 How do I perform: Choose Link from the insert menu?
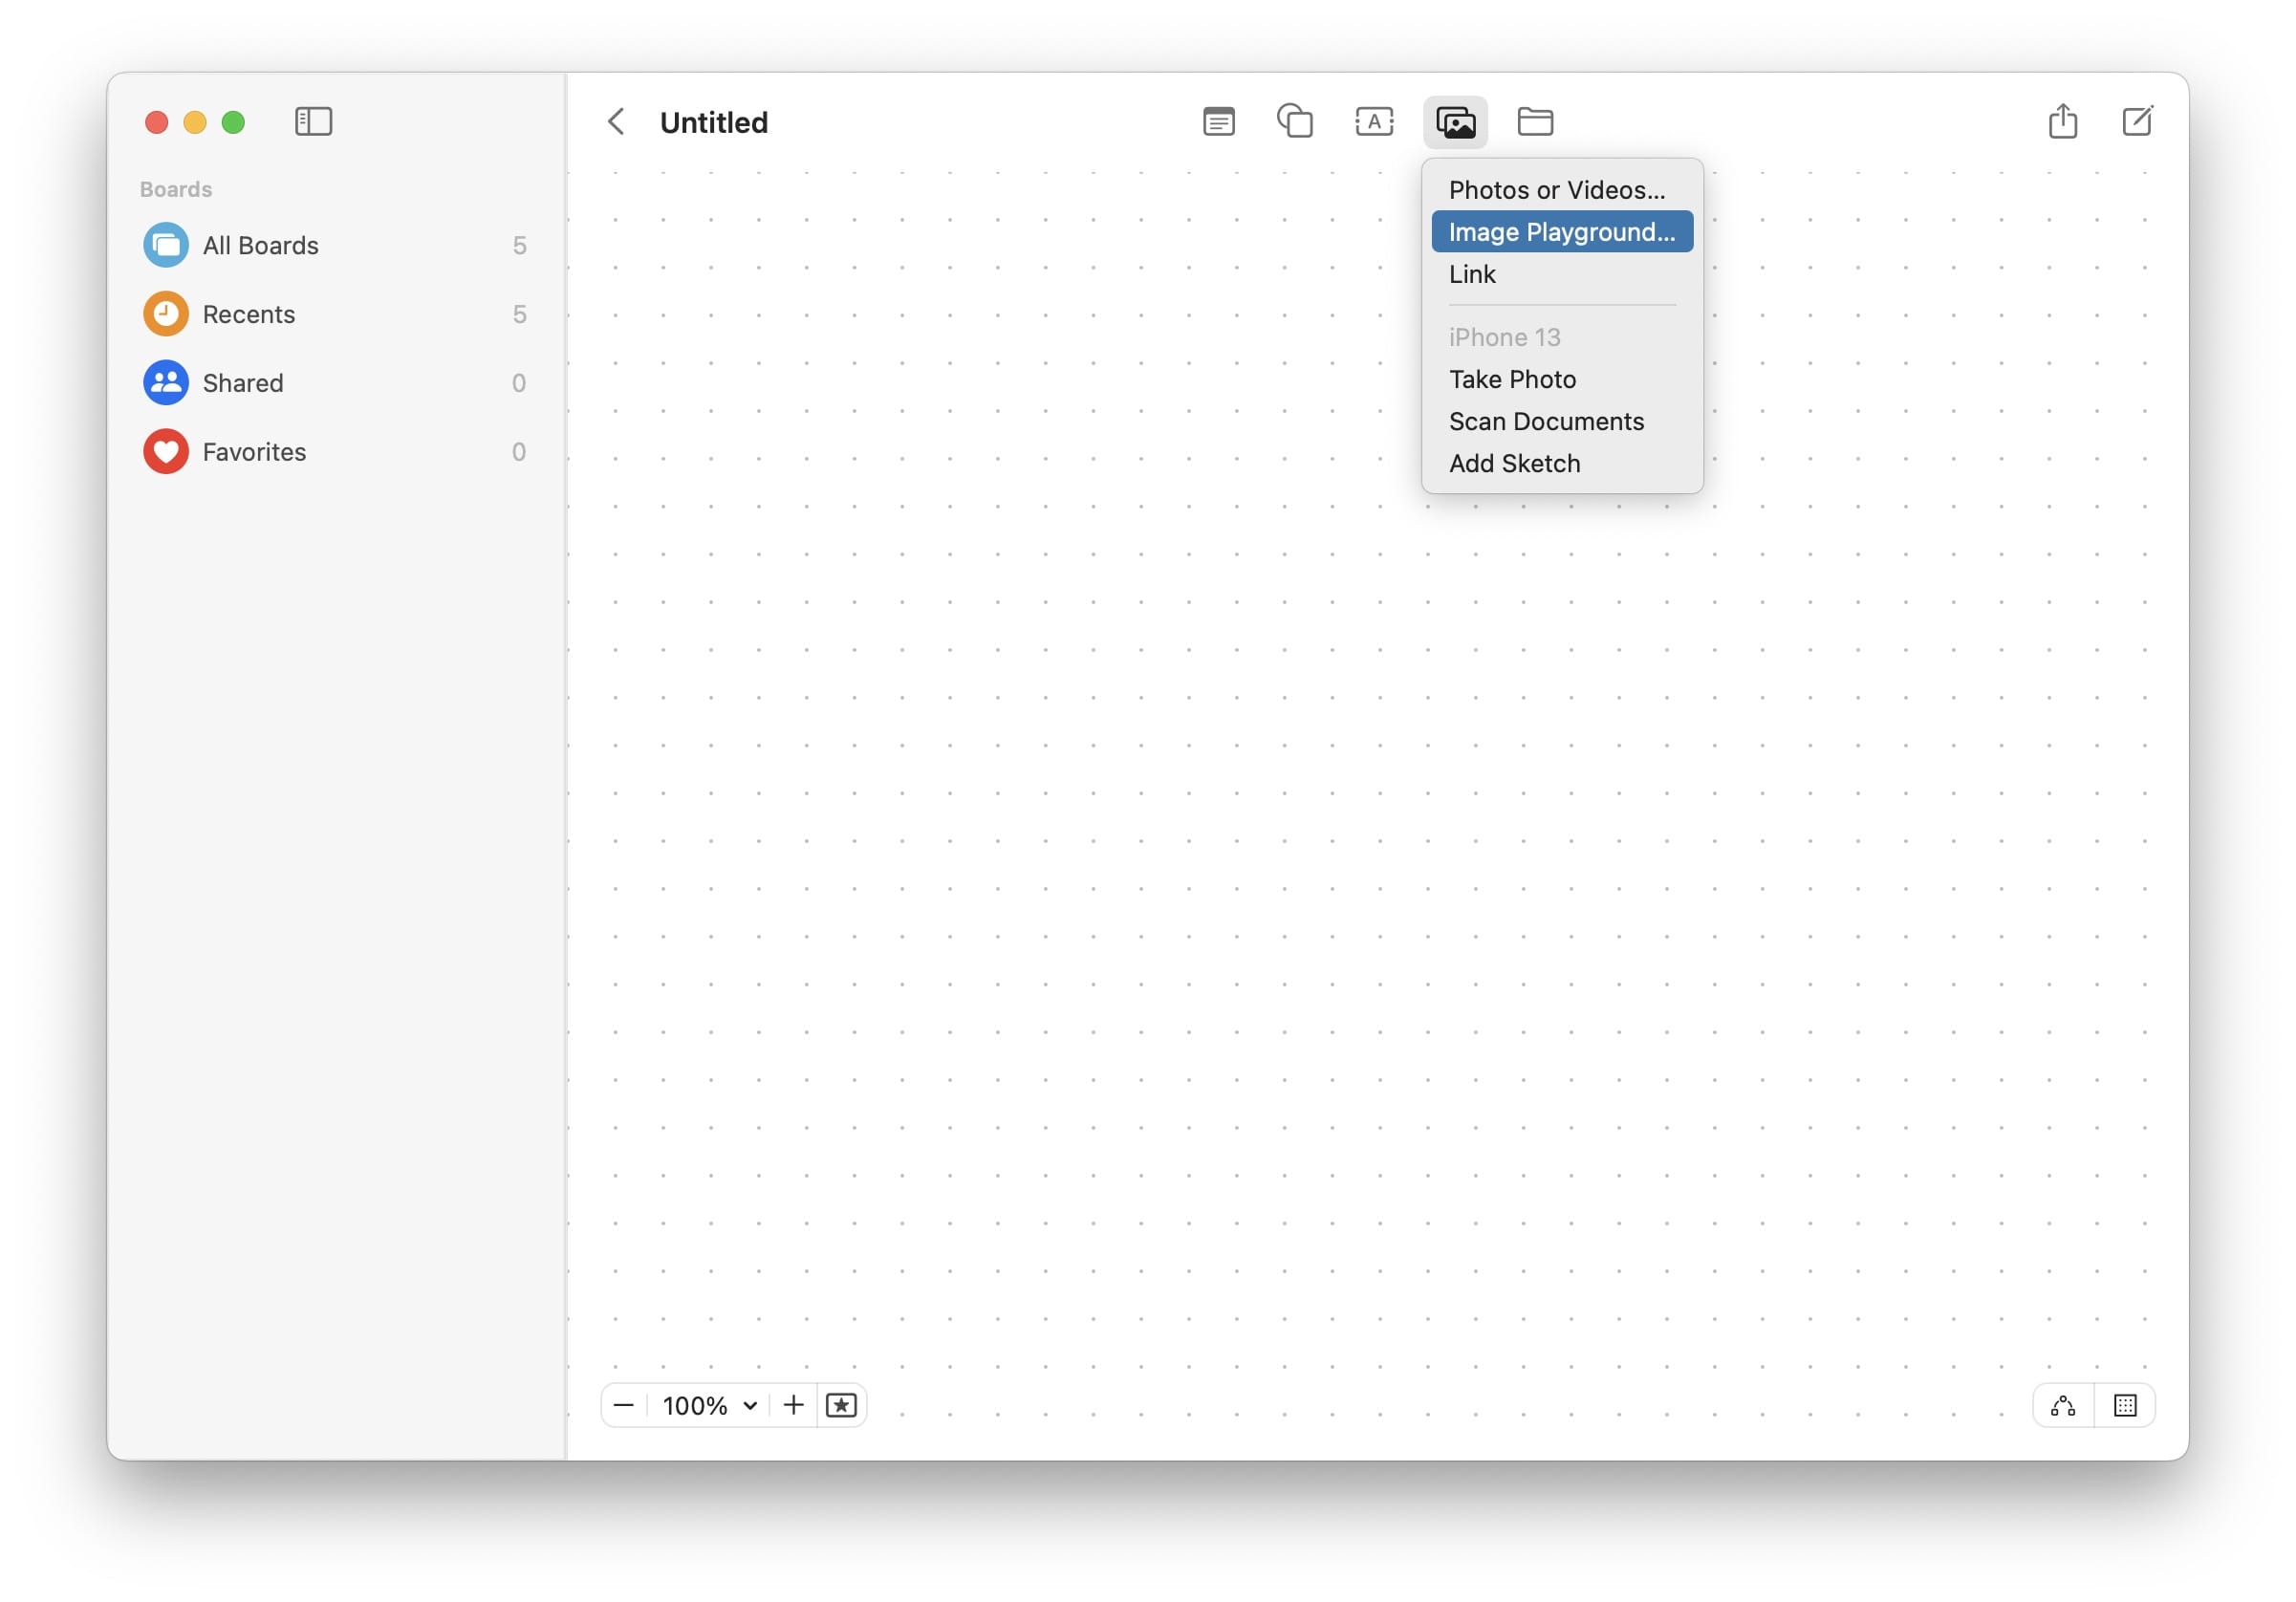pyautogui.click(x=1561, y=274)
